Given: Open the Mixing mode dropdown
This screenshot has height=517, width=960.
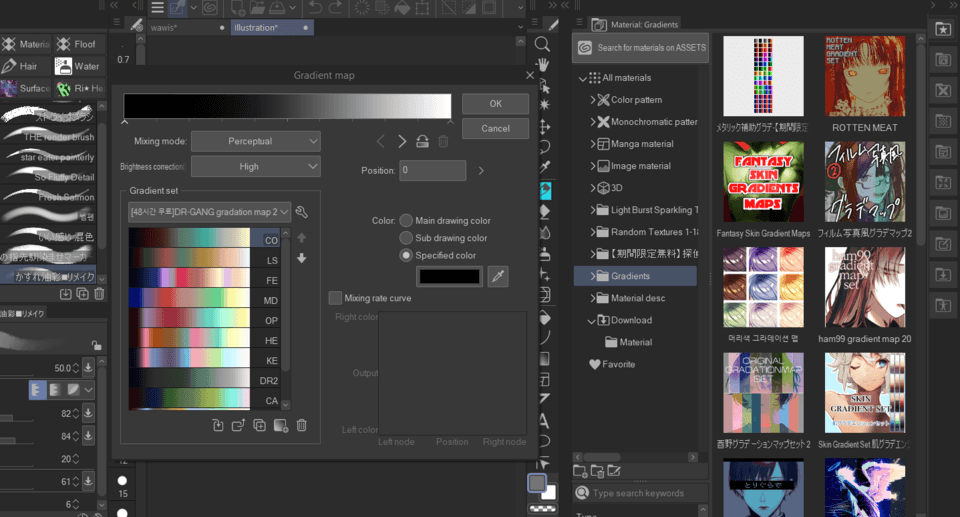Looking at the screenshot, I should point(255,142).
